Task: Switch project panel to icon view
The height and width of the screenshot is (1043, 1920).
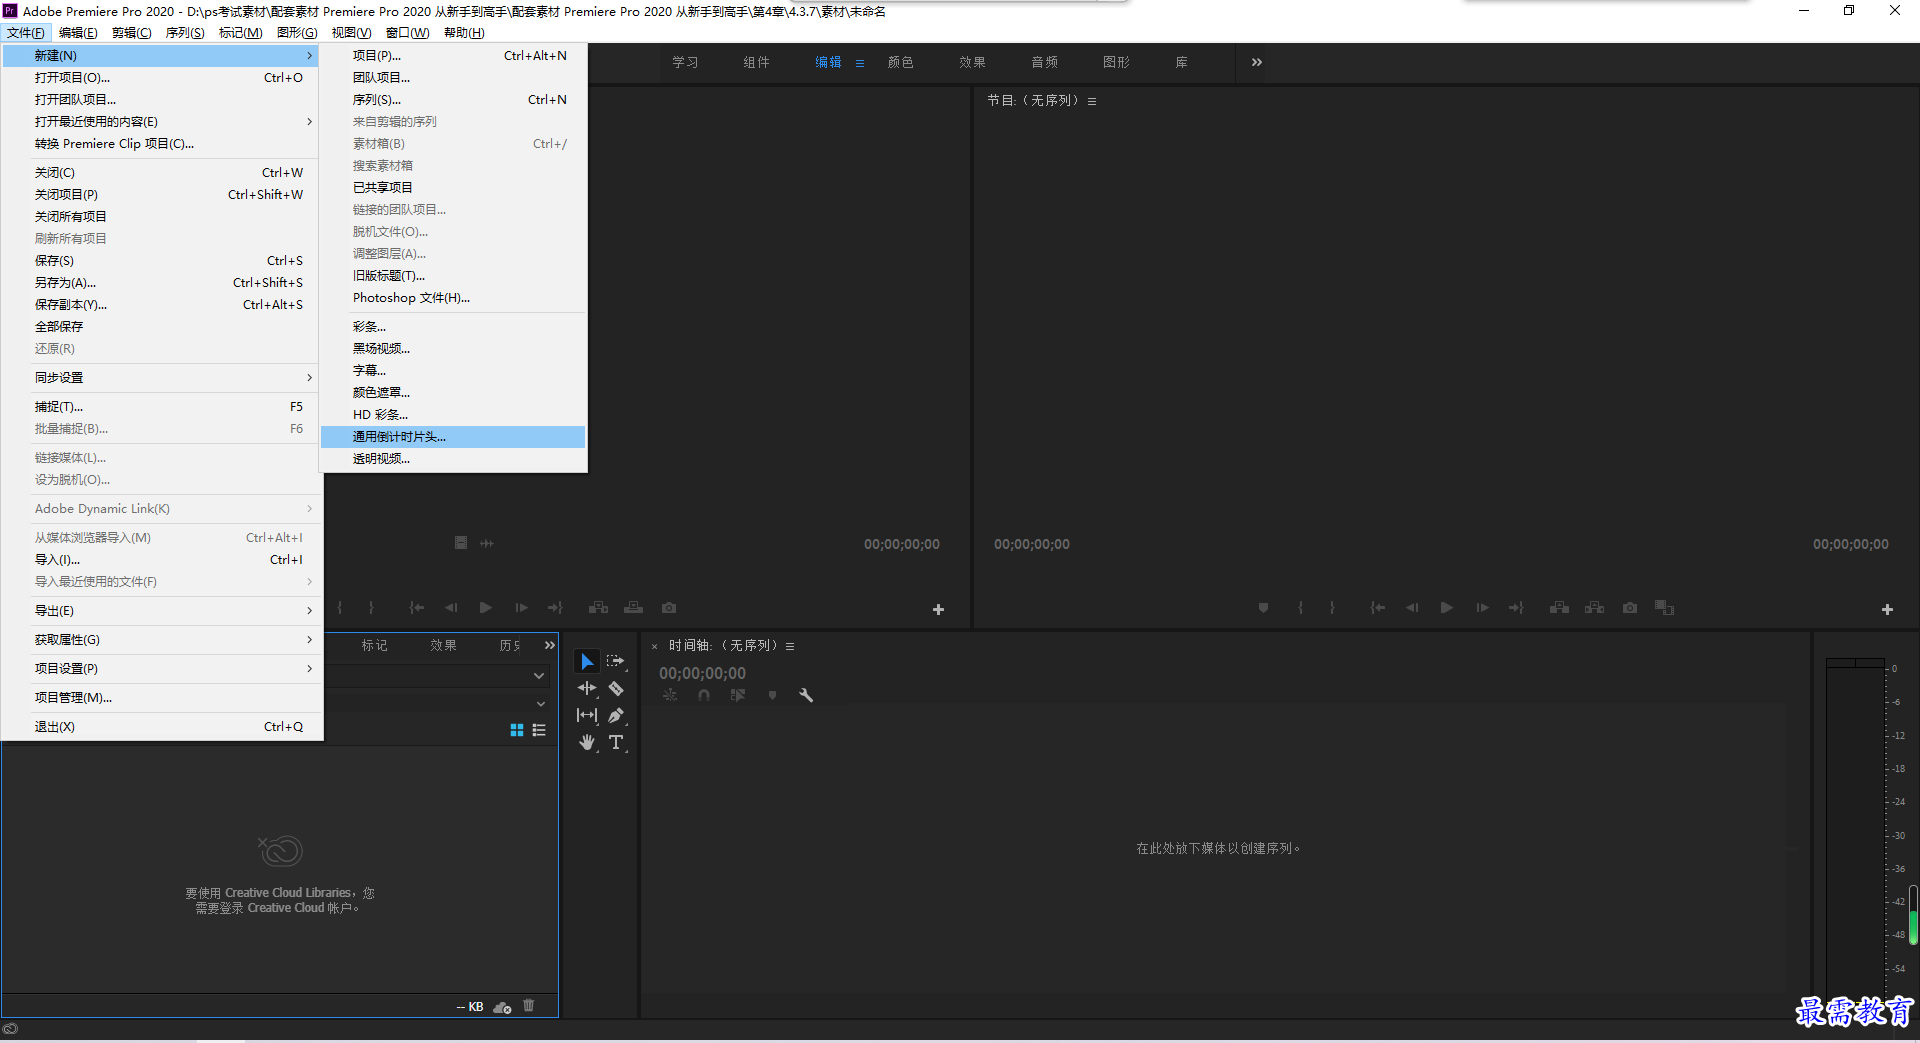Action: click(x=517, y=730)
